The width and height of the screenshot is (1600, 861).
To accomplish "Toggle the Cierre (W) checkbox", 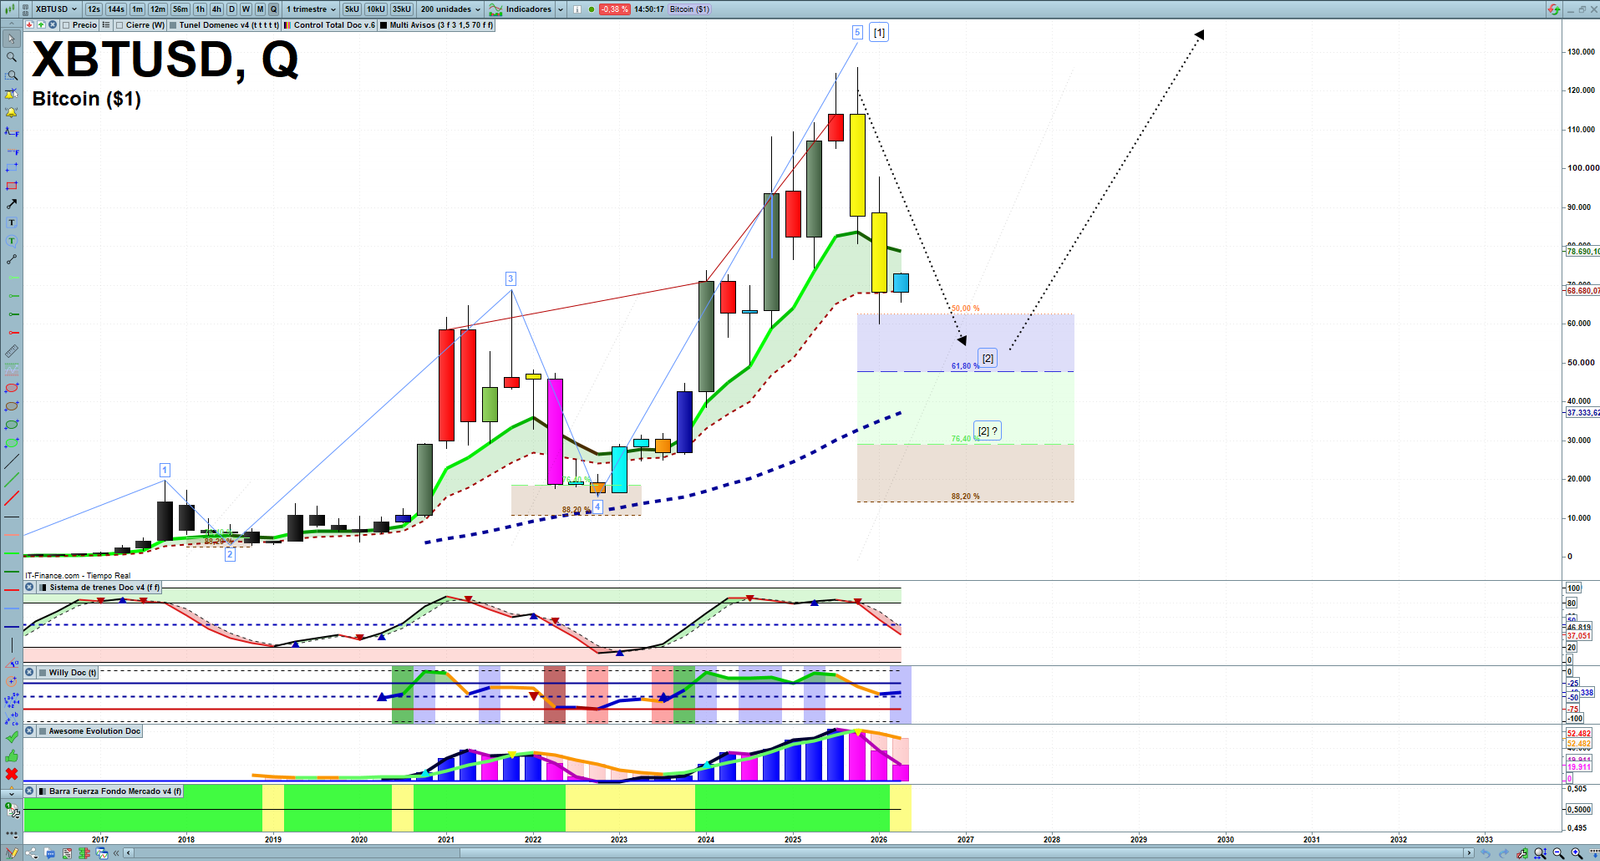I will [120, 25].
